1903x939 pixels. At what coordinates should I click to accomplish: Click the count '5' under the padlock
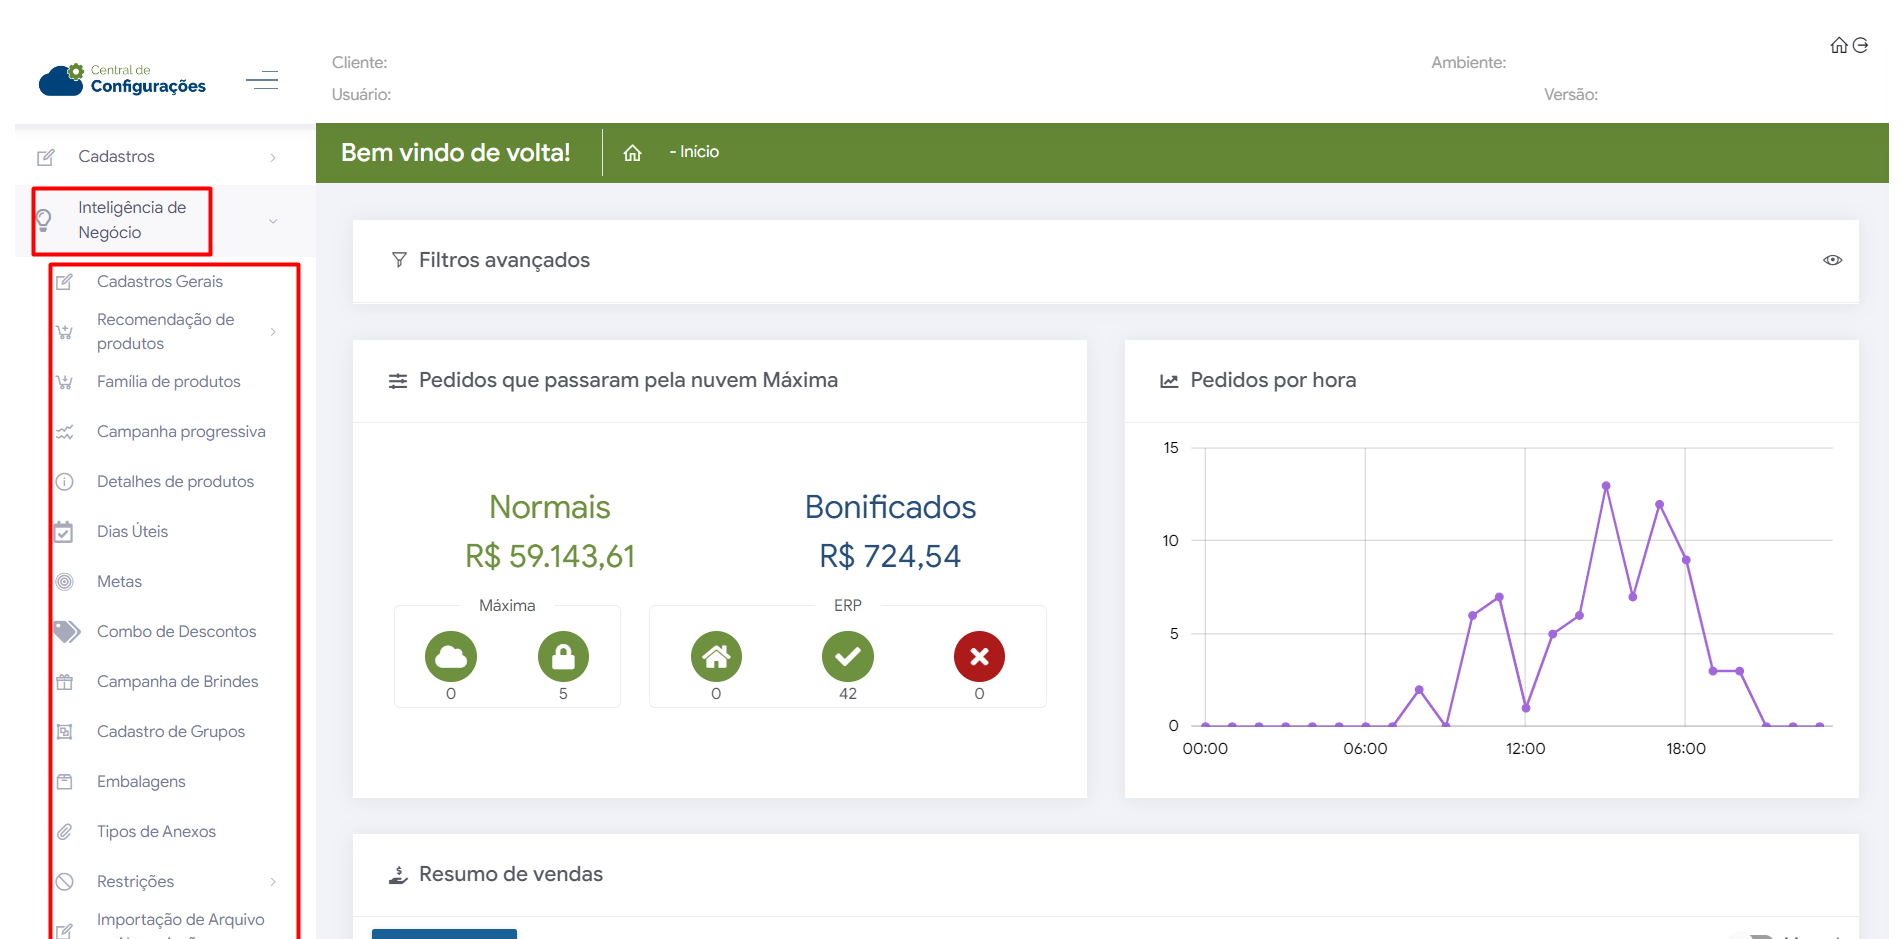pyautogui.click(x=563, y=694)
